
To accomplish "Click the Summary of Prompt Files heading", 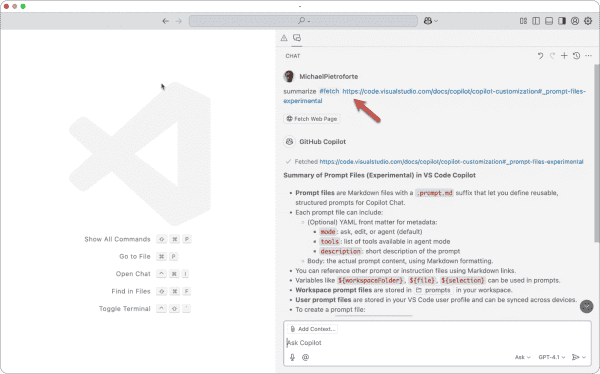I will [380, 175].
